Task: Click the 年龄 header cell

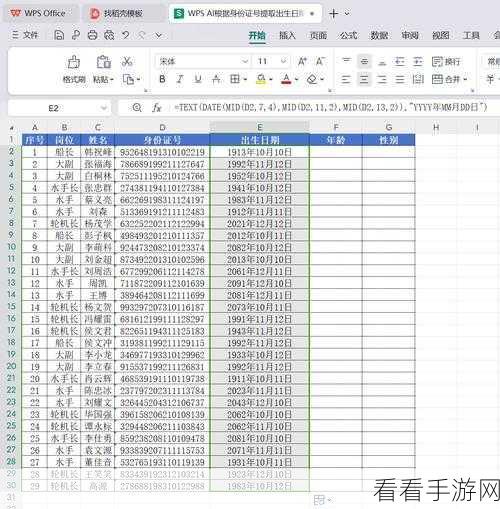Action: click(x=336, y=140)
